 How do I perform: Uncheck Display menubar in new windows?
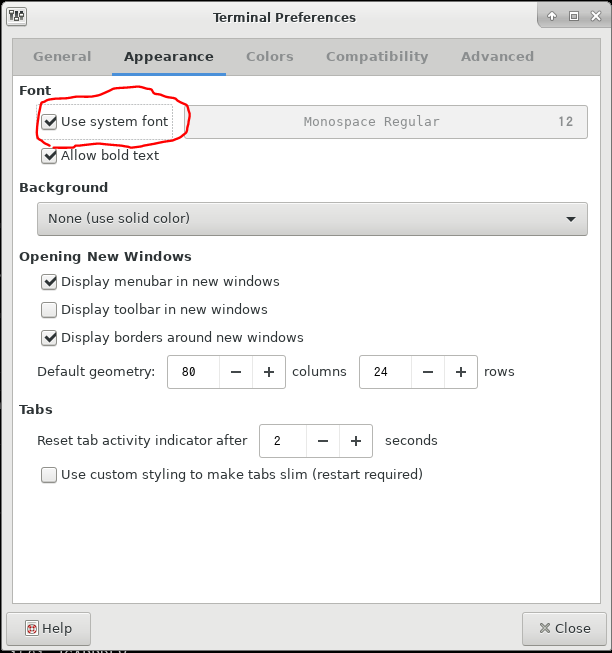[49, 282]
